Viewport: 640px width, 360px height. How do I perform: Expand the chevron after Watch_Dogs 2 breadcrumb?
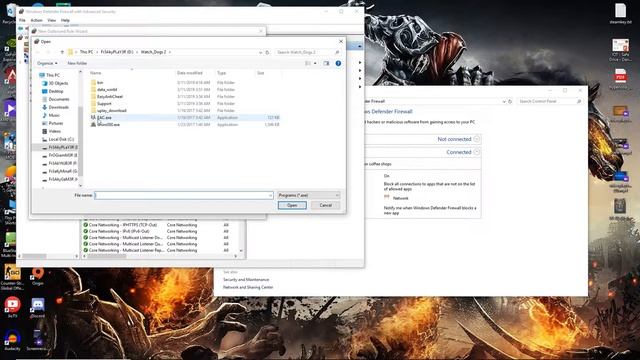click(170, 52)
